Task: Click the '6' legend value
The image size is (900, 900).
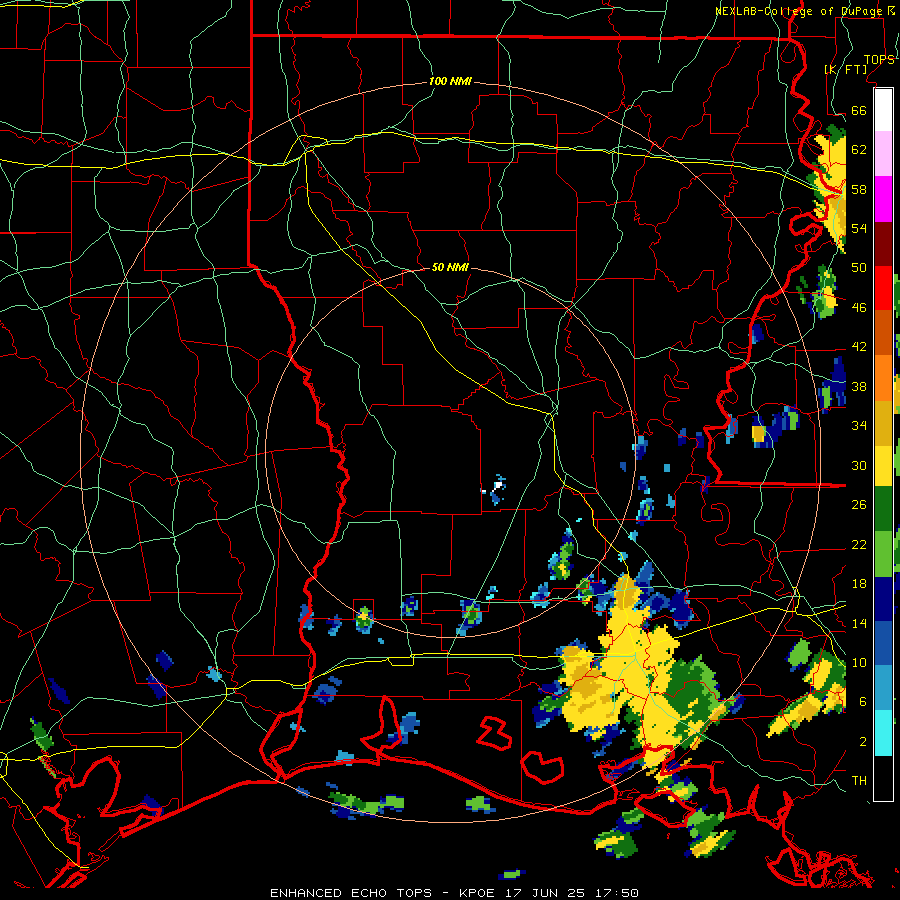Action: pos(863,702)
